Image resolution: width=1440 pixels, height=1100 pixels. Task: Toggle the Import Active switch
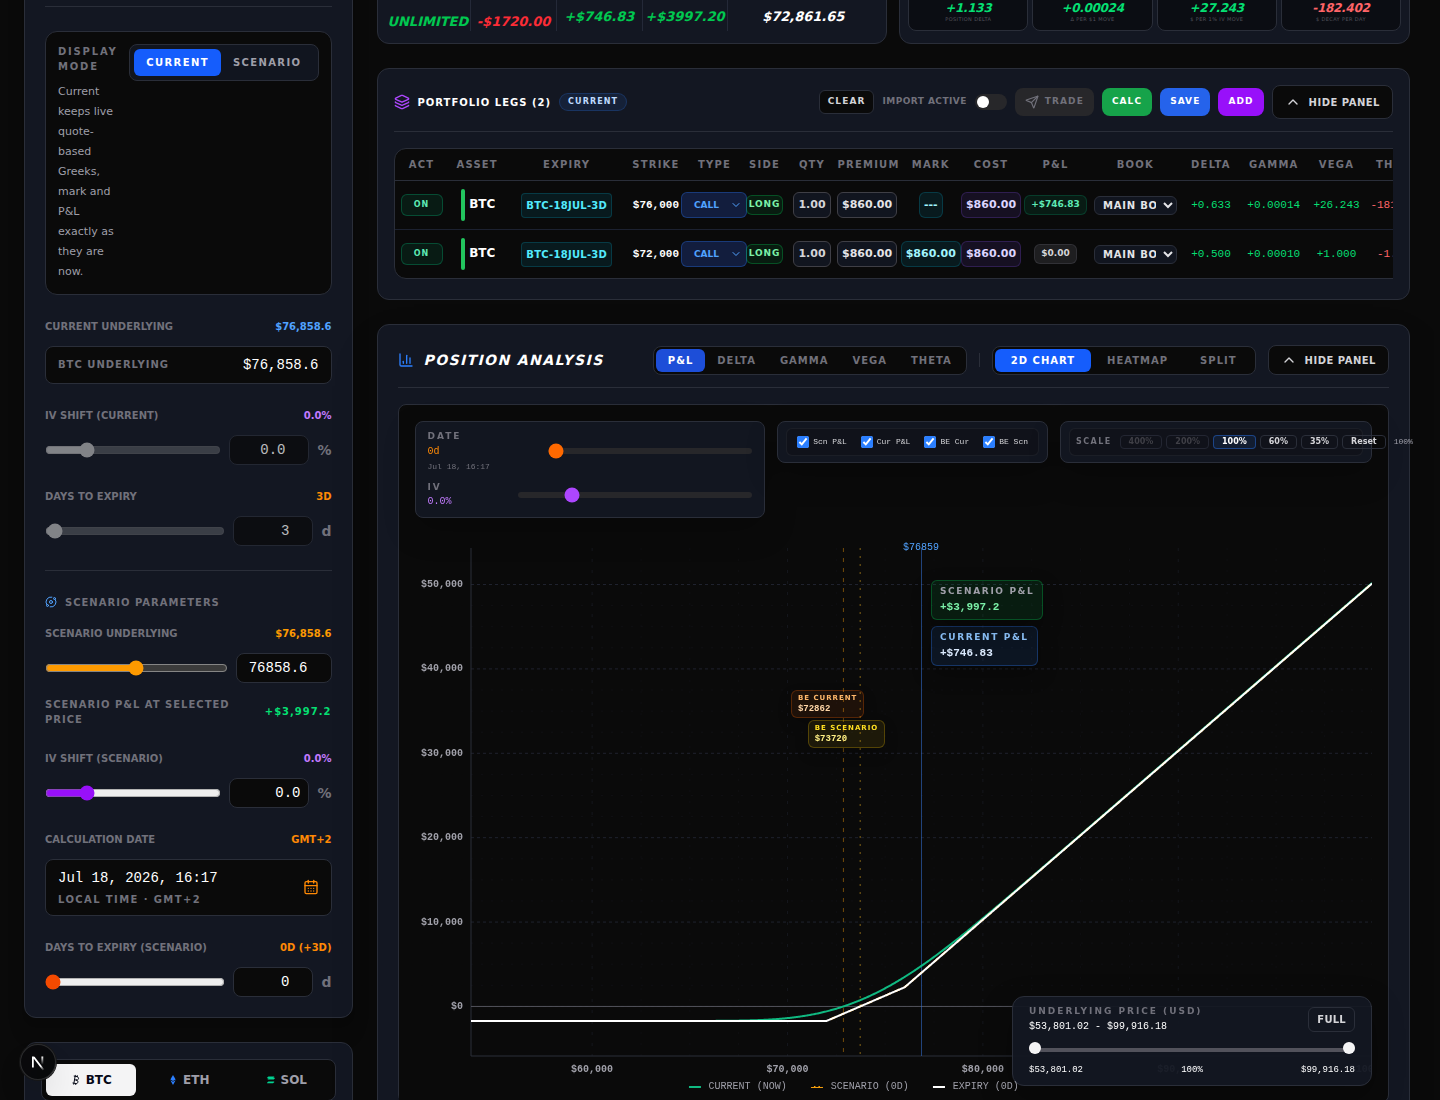[x=991, y=102]
